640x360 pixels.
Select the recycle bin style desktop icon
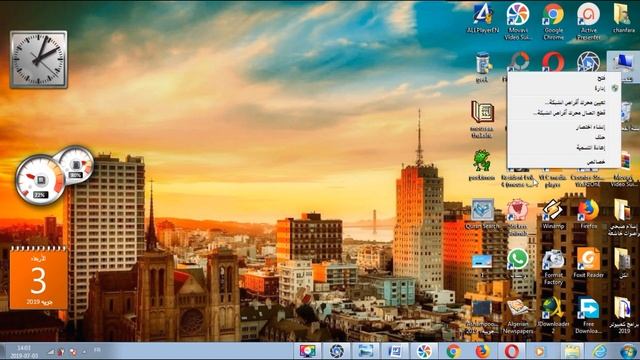[x=482, y=67]
